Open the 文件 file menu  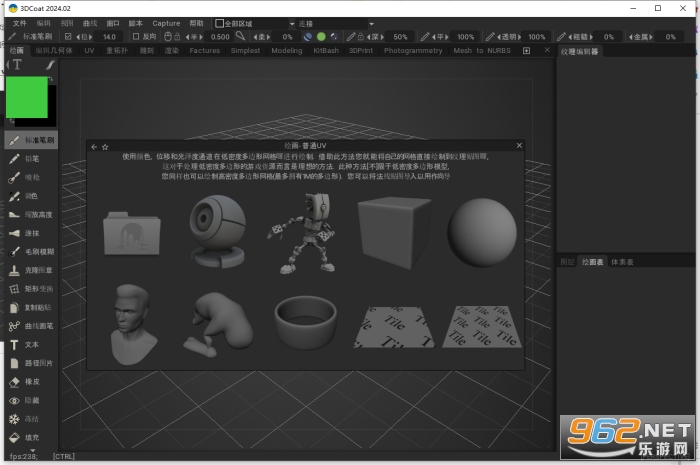(x=19, y=23)
